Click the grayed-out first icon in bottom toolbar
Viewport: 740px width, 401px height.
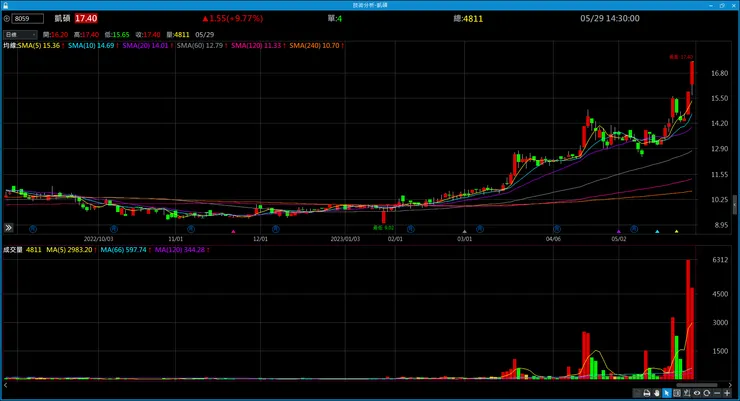(637, 393)
